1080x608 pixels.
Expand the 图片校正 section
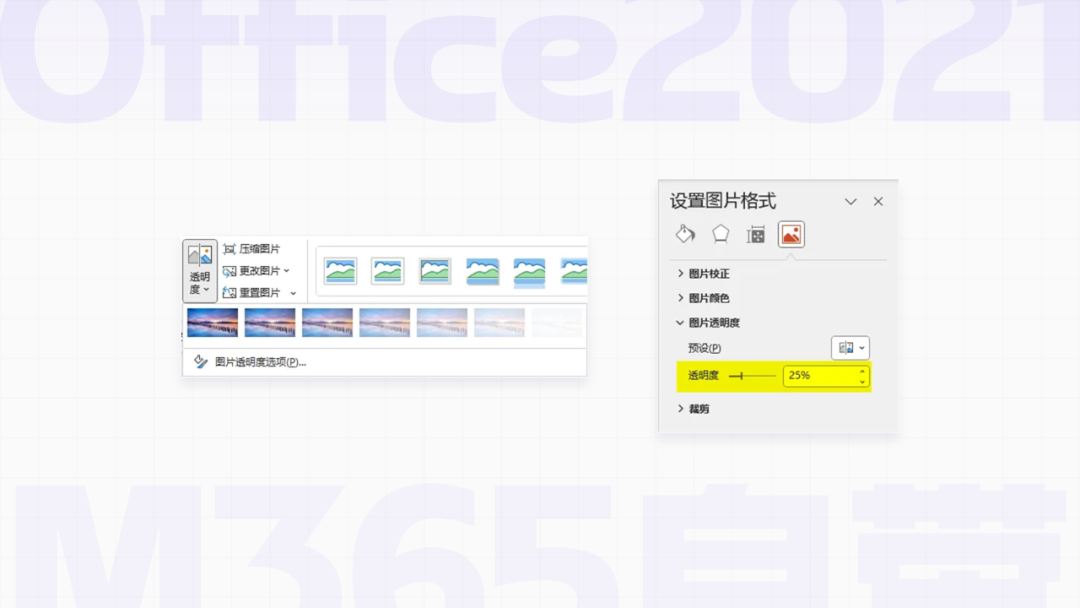pyautogui.click(x=681, y=274)
